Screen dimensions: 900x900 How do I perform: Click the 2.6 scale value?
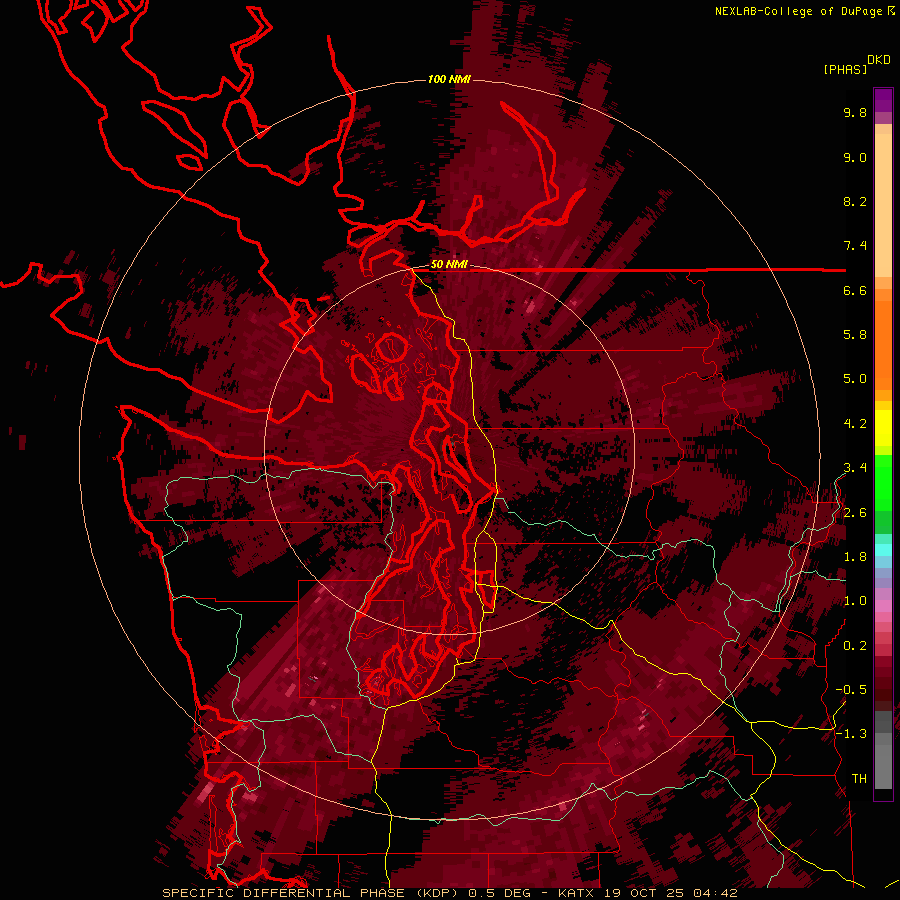855,513
